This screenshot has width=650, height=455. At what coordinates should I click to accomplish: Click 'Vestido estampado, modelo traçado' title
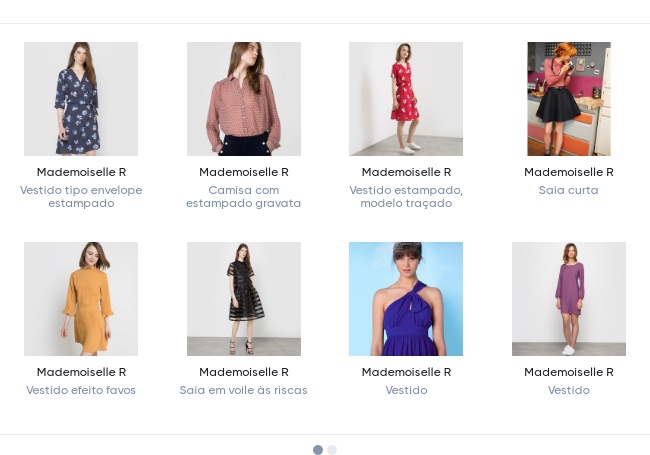tap(406, 197)
